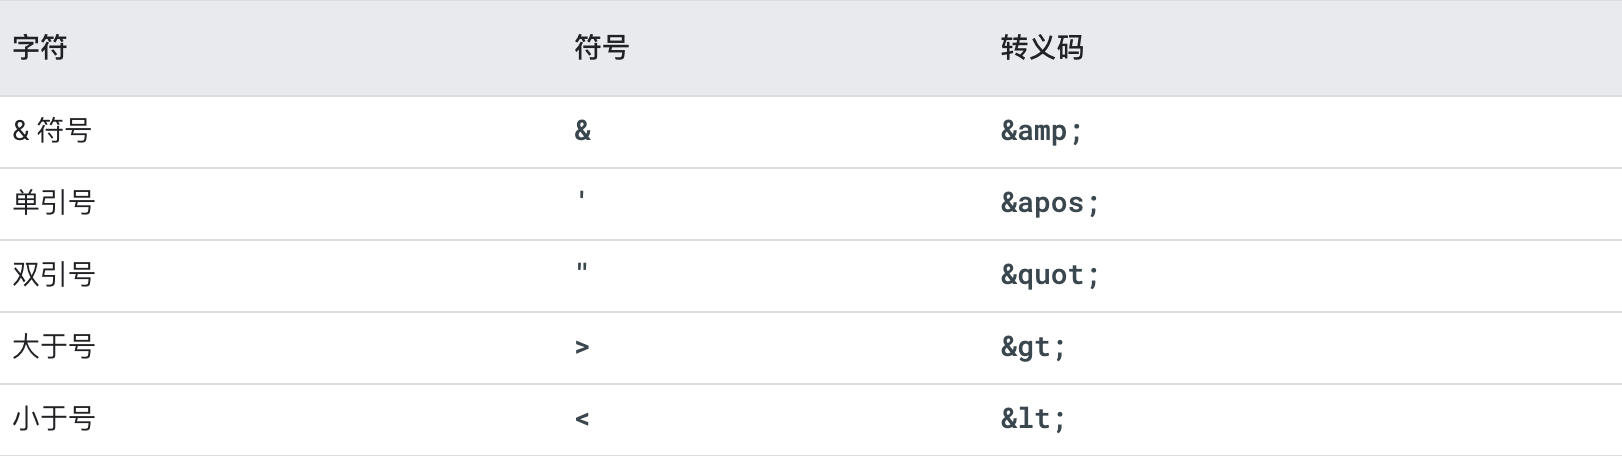Click the single quote symbol cell
Screen dimensions: 1622x456
(x=582, y=194)
